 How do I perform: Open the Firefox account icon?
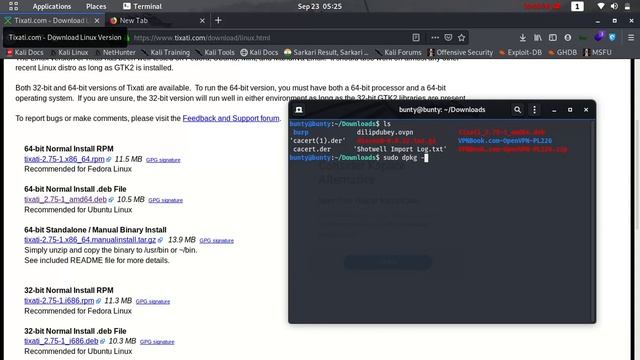point(568,38)
